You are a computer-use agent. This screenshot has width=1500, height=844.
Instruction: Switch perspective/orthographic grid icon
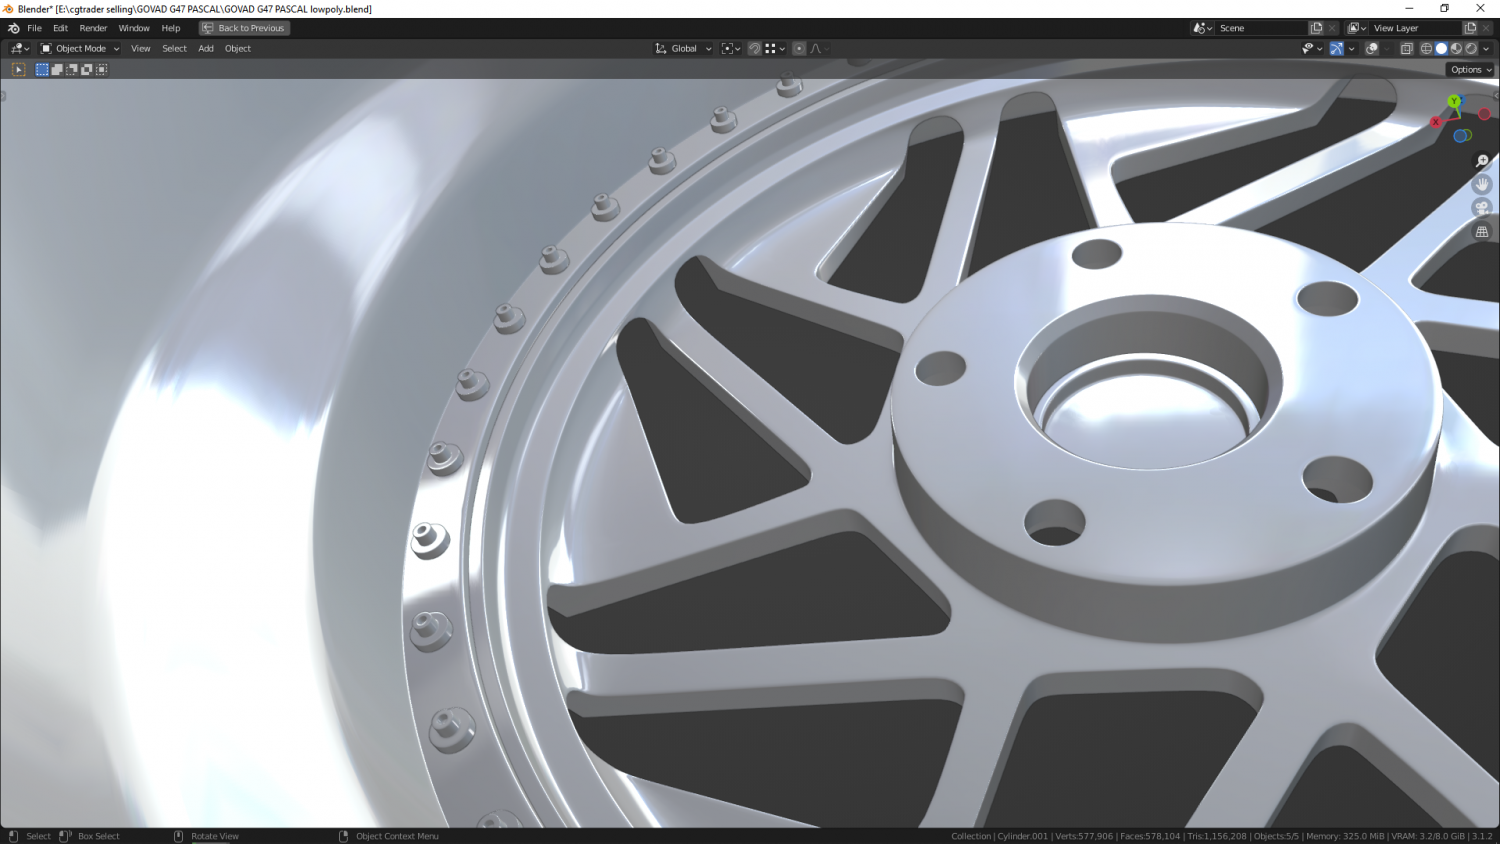tap(1482, 231)
